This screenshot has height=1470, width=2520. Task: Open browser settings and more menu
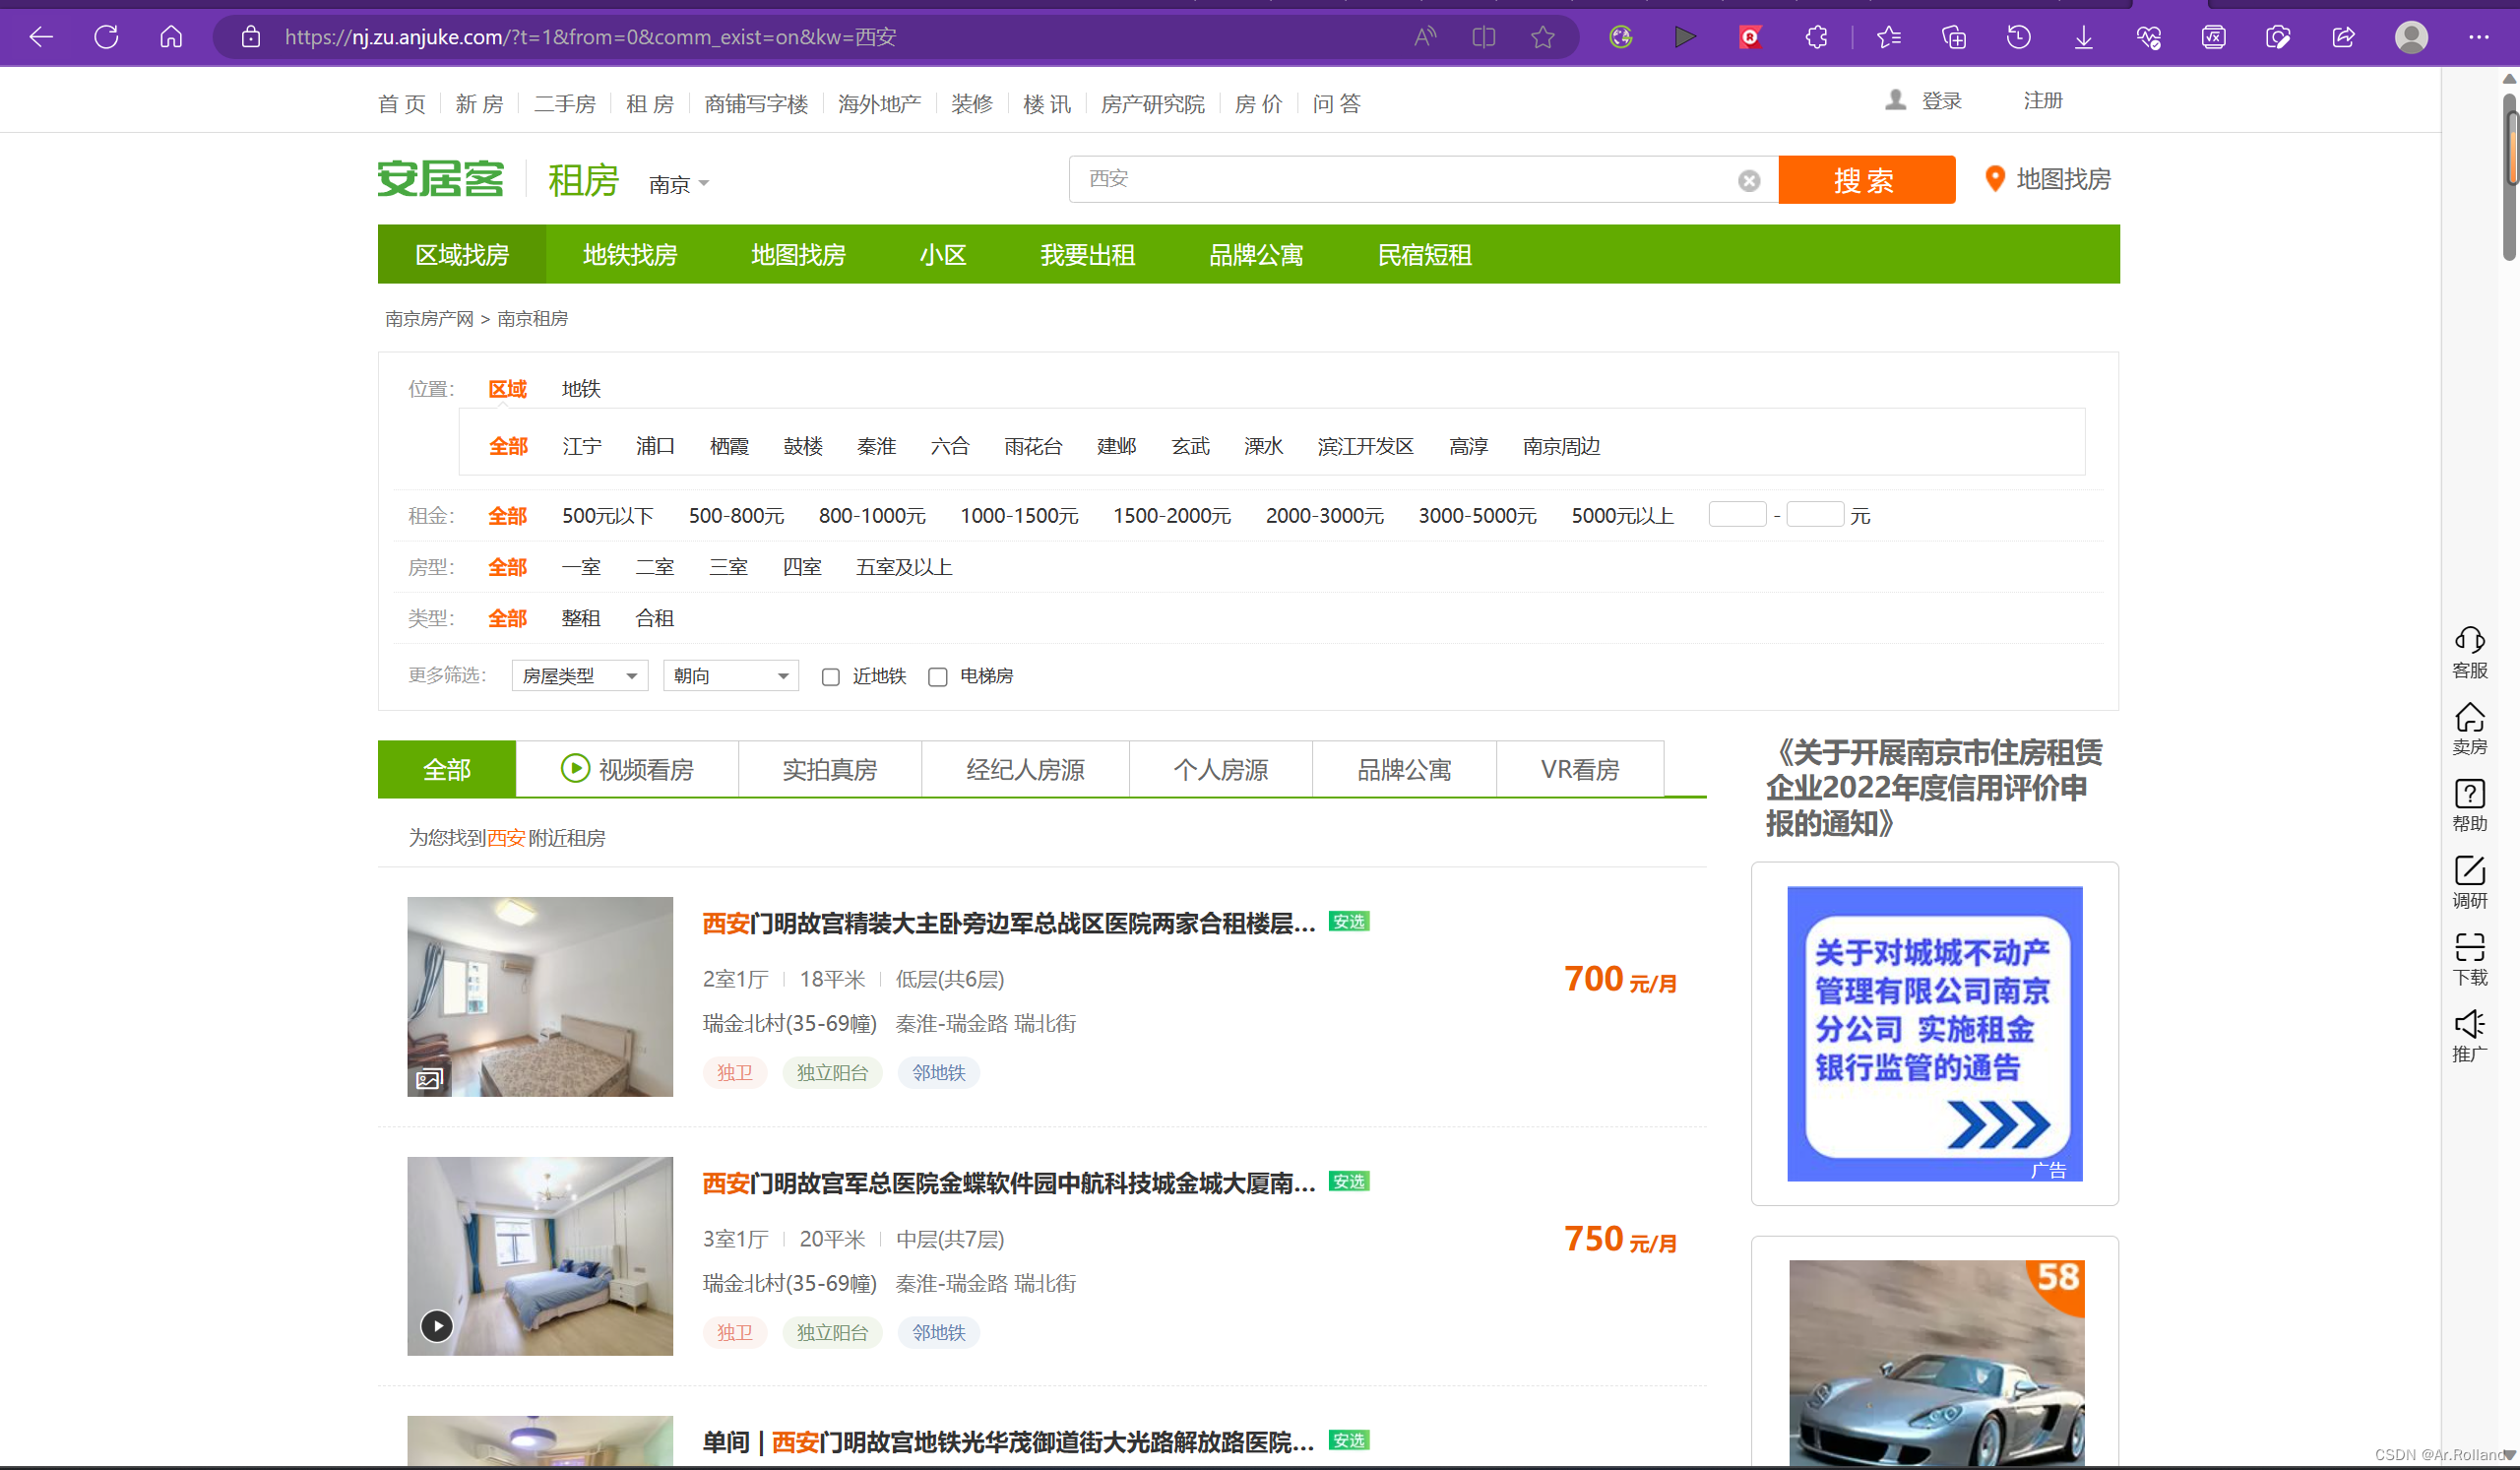2478,37
